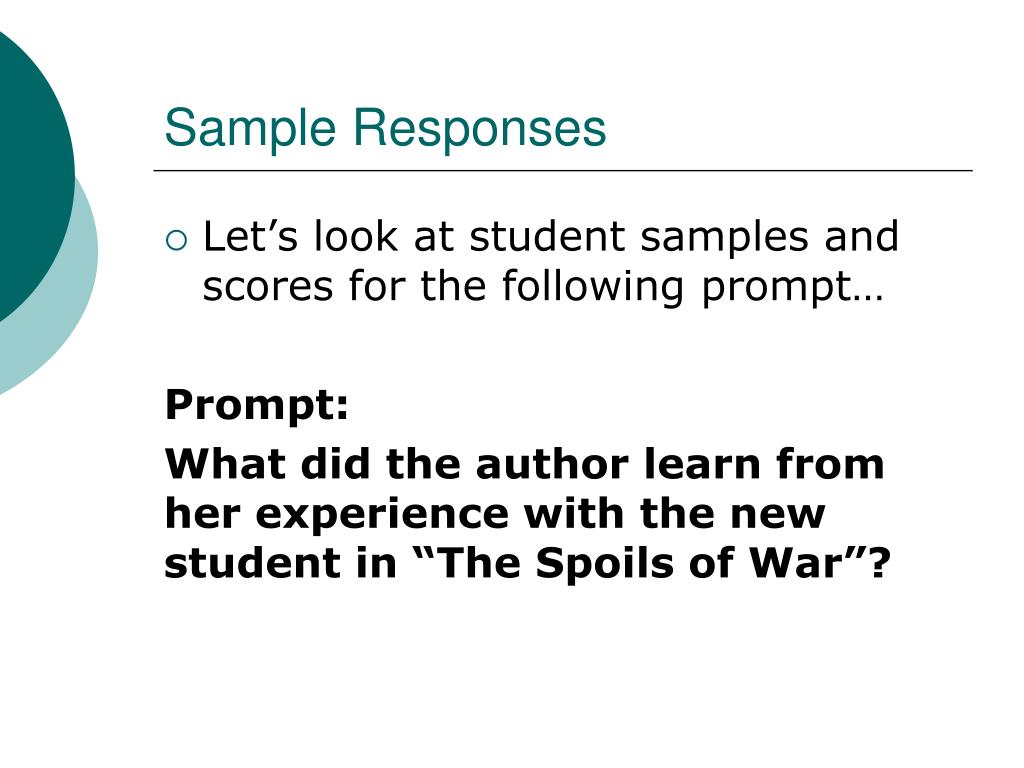Click the 'Let's look at student samples' line
Image resolution: width=1024 pixels, height=768 pixels.
(551, 236)
